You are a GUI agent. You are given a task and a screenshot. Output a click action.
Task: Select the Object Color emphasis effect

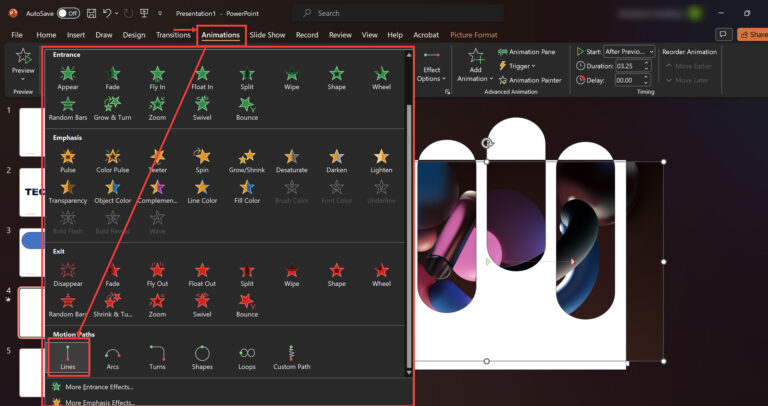(113, 191)
